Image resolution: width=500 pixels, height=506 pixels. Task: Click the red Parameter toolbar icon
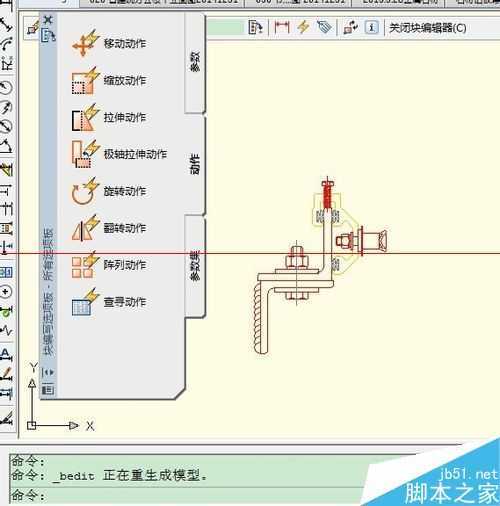point(282,27)
